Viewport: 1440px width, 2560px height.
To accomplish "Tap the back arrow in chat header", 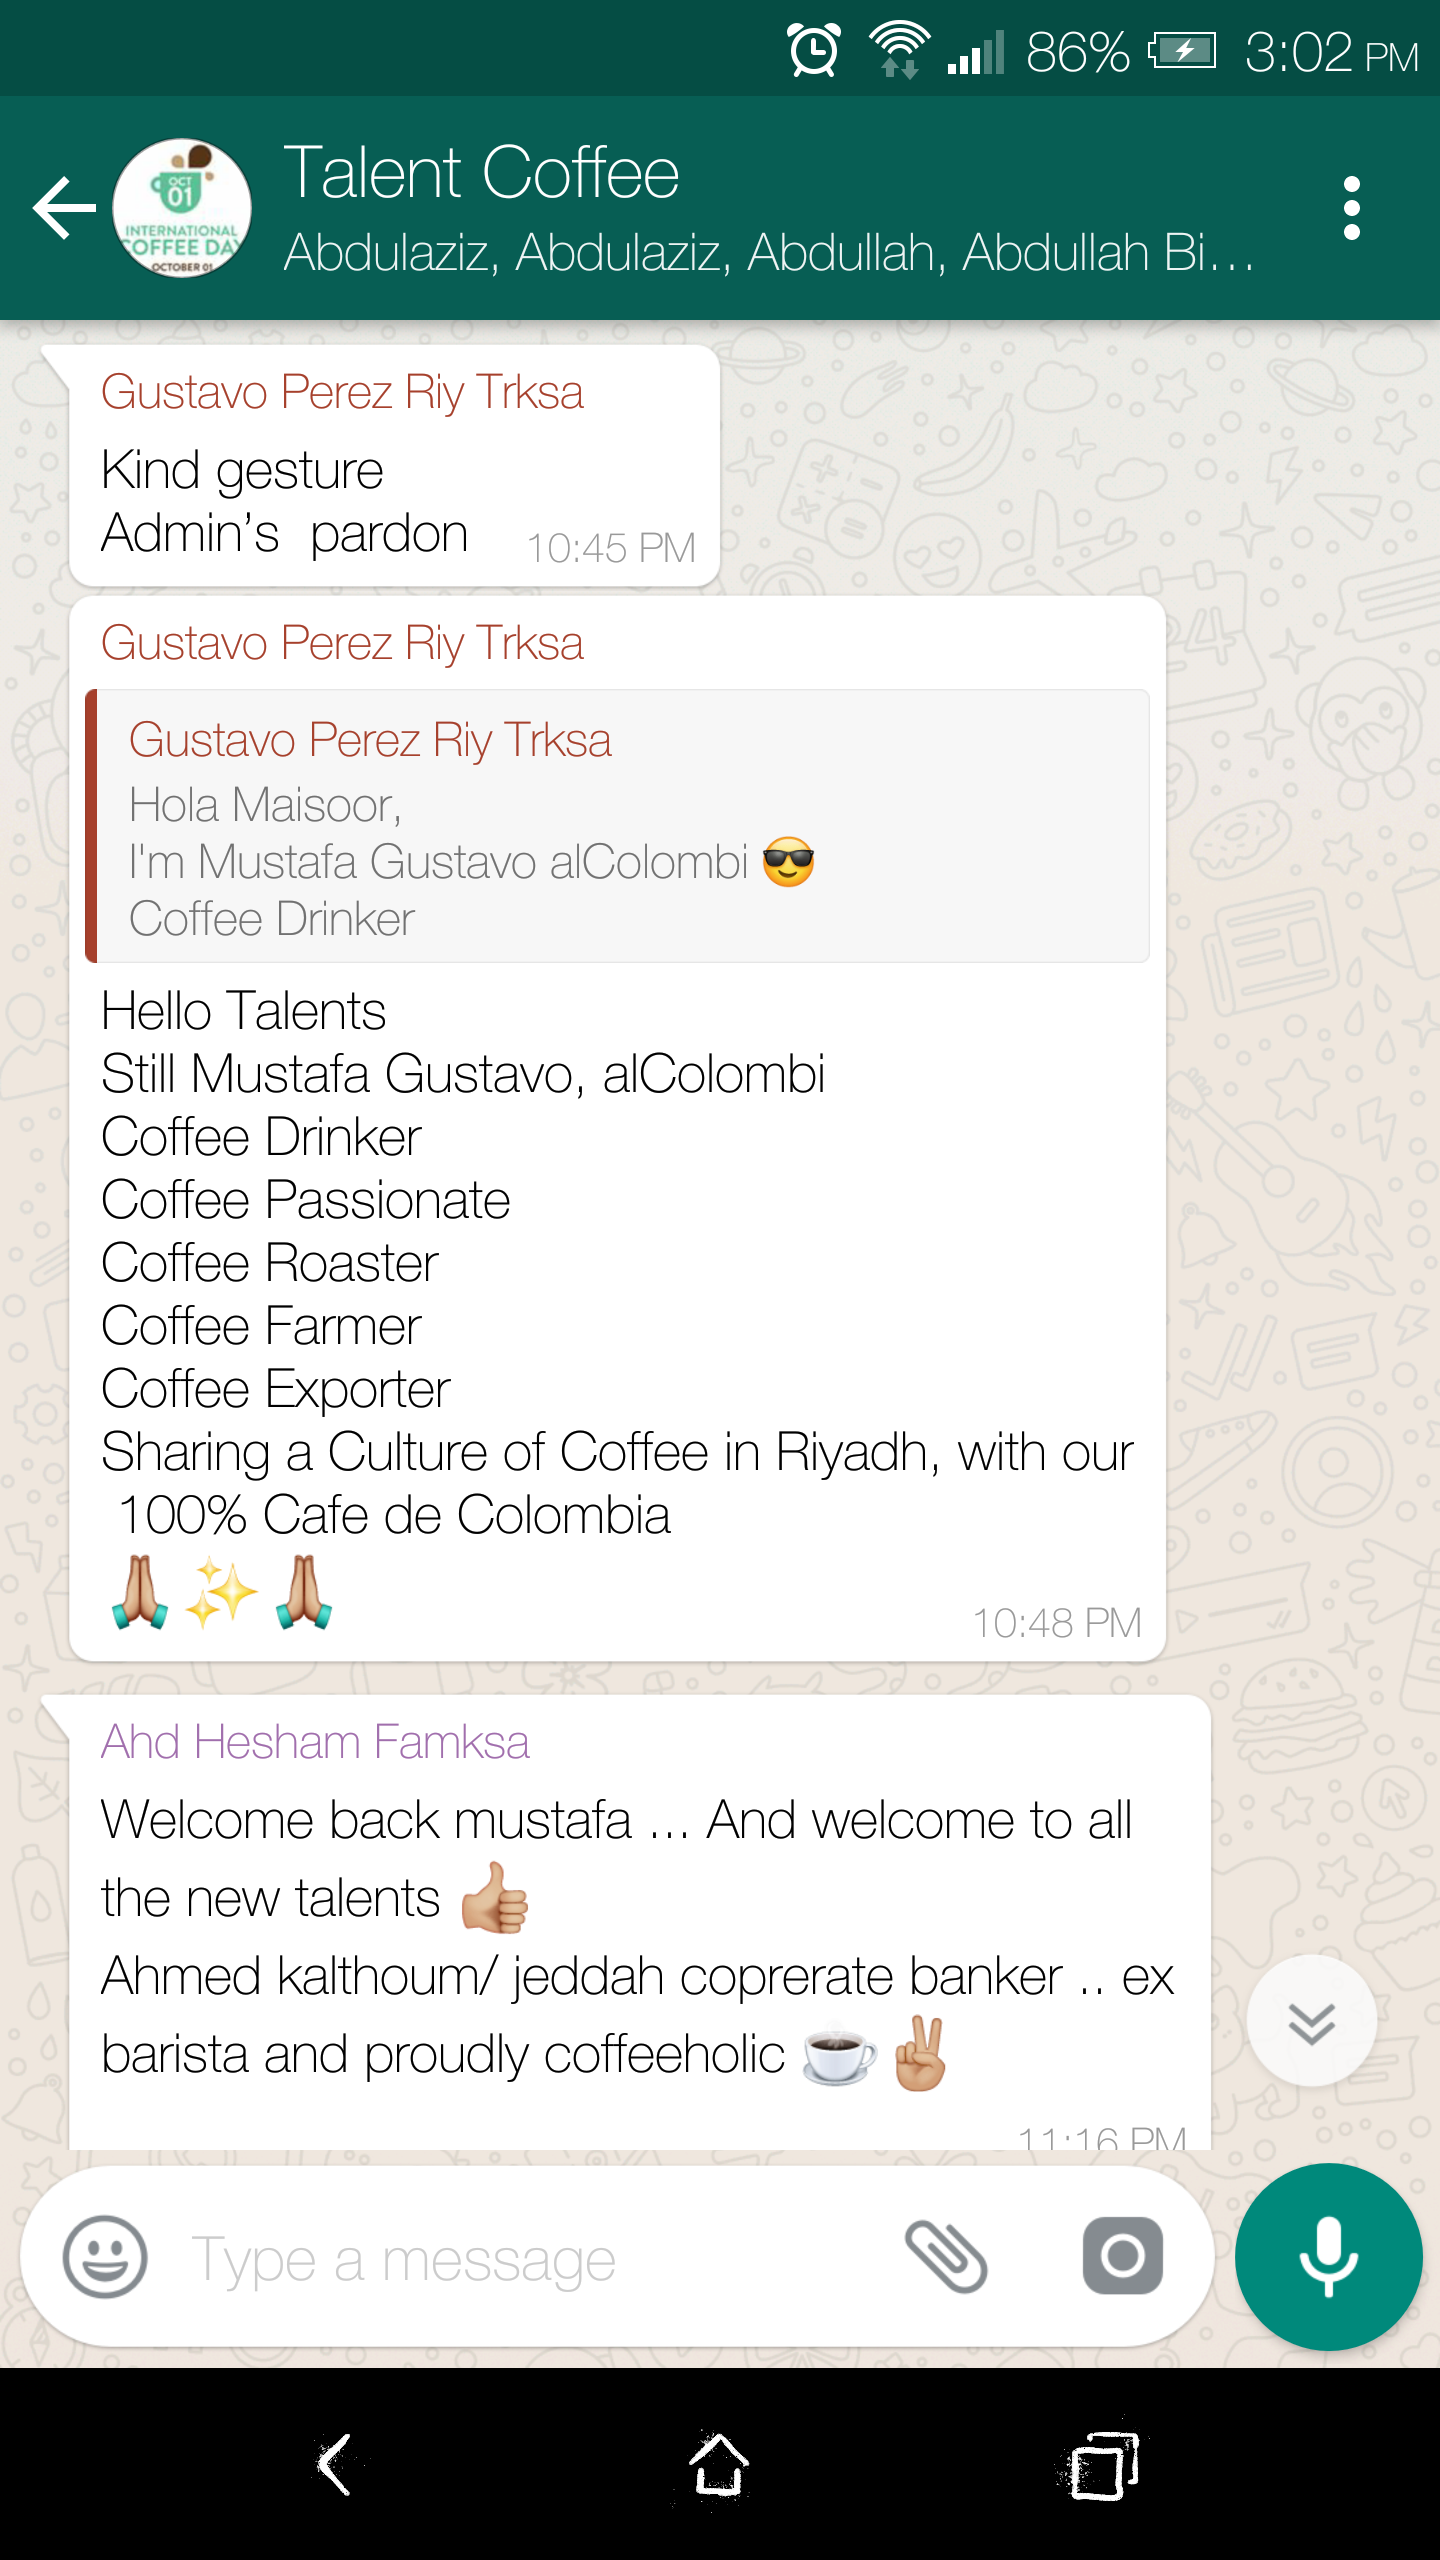I will (64, 208).
